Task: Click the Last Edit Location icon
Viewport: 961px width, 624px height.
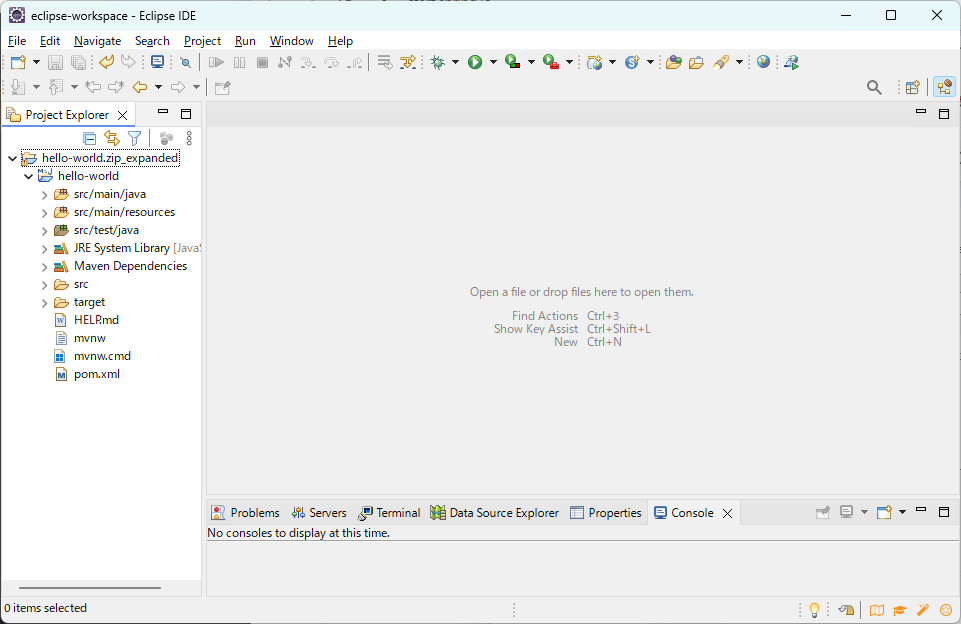Action: coord(93,87)
